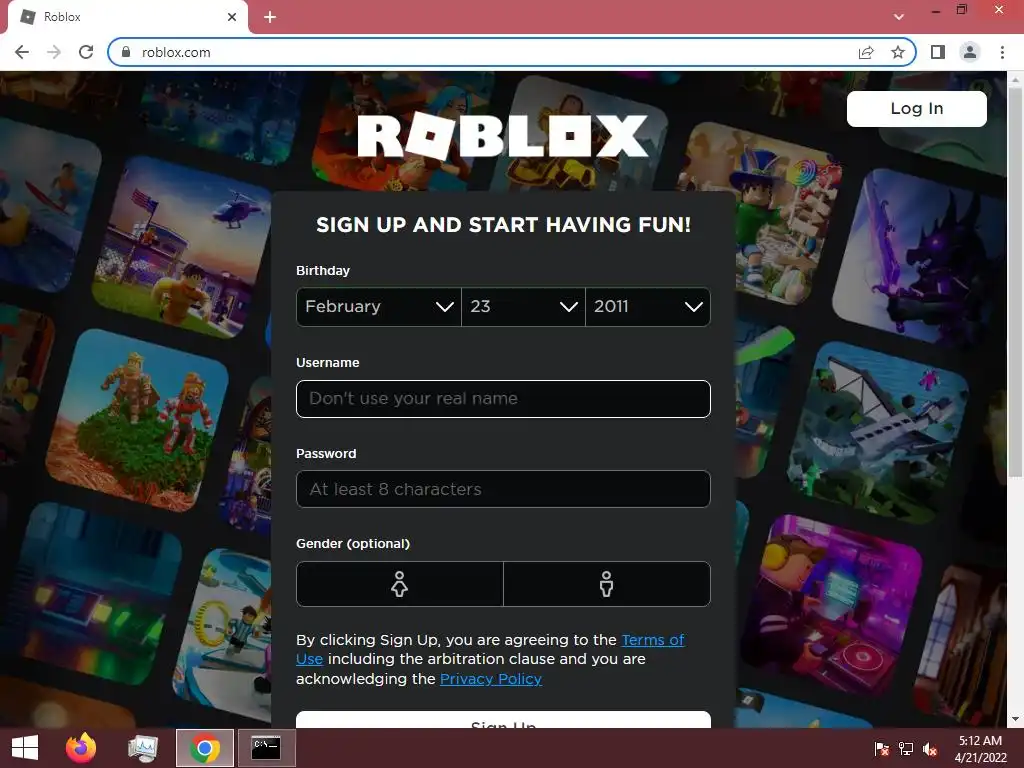
Task: Click the lollipop bunny hat game thumbnail
Action: (x=787, y=212)
